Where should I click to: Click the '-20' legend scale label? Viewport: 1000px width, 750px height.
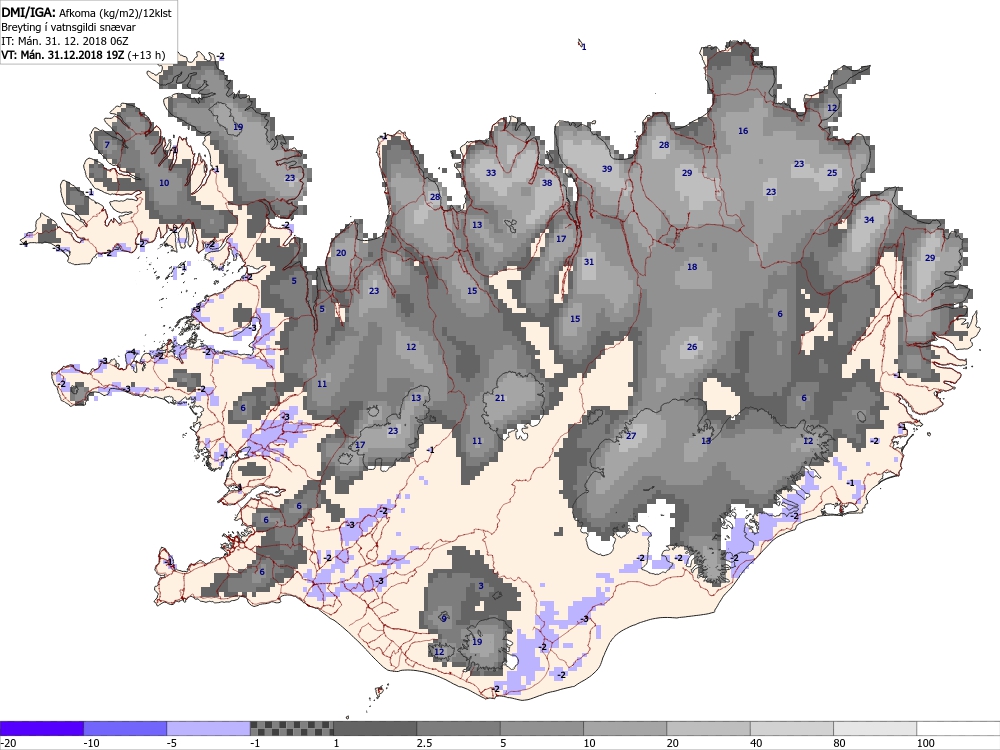(8, 743)
